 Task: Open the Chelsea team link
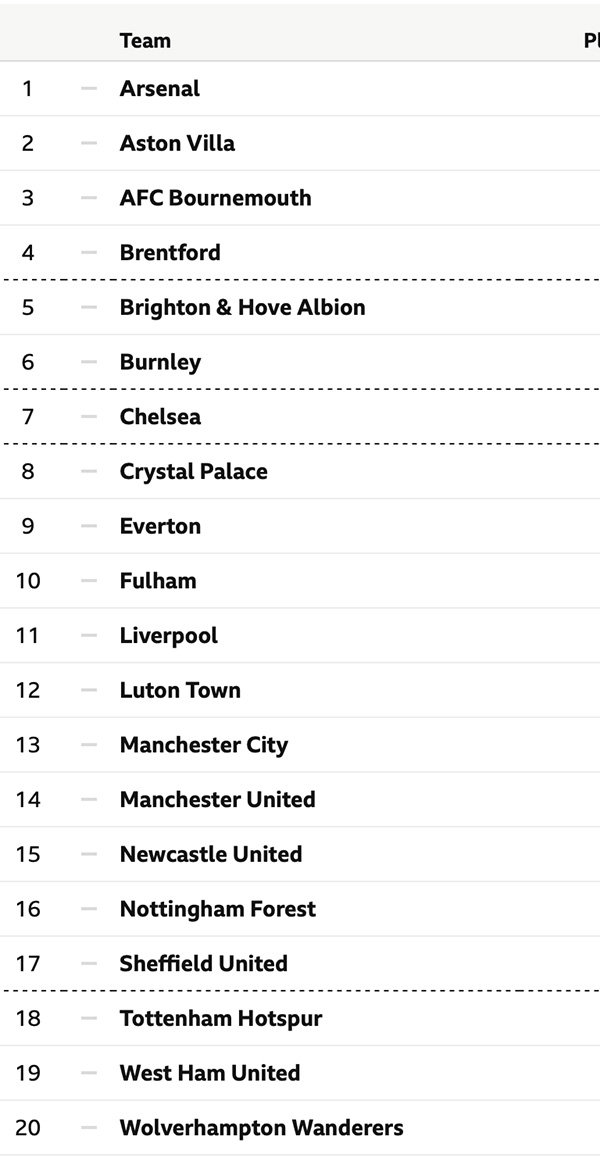tap(160, 416)
